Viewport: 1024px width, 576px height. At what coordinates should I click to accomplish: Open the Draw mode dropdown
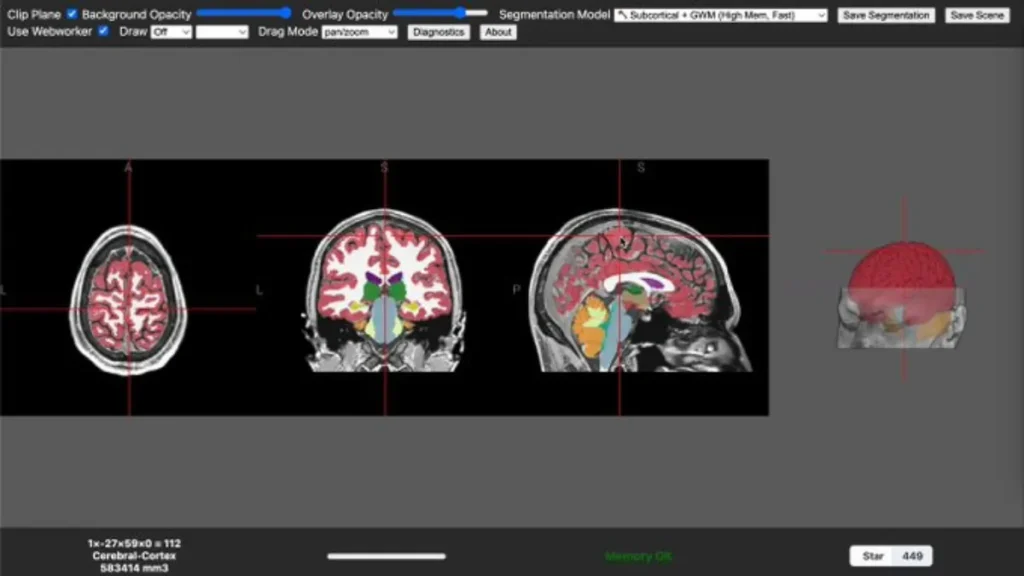coord(171,32)
